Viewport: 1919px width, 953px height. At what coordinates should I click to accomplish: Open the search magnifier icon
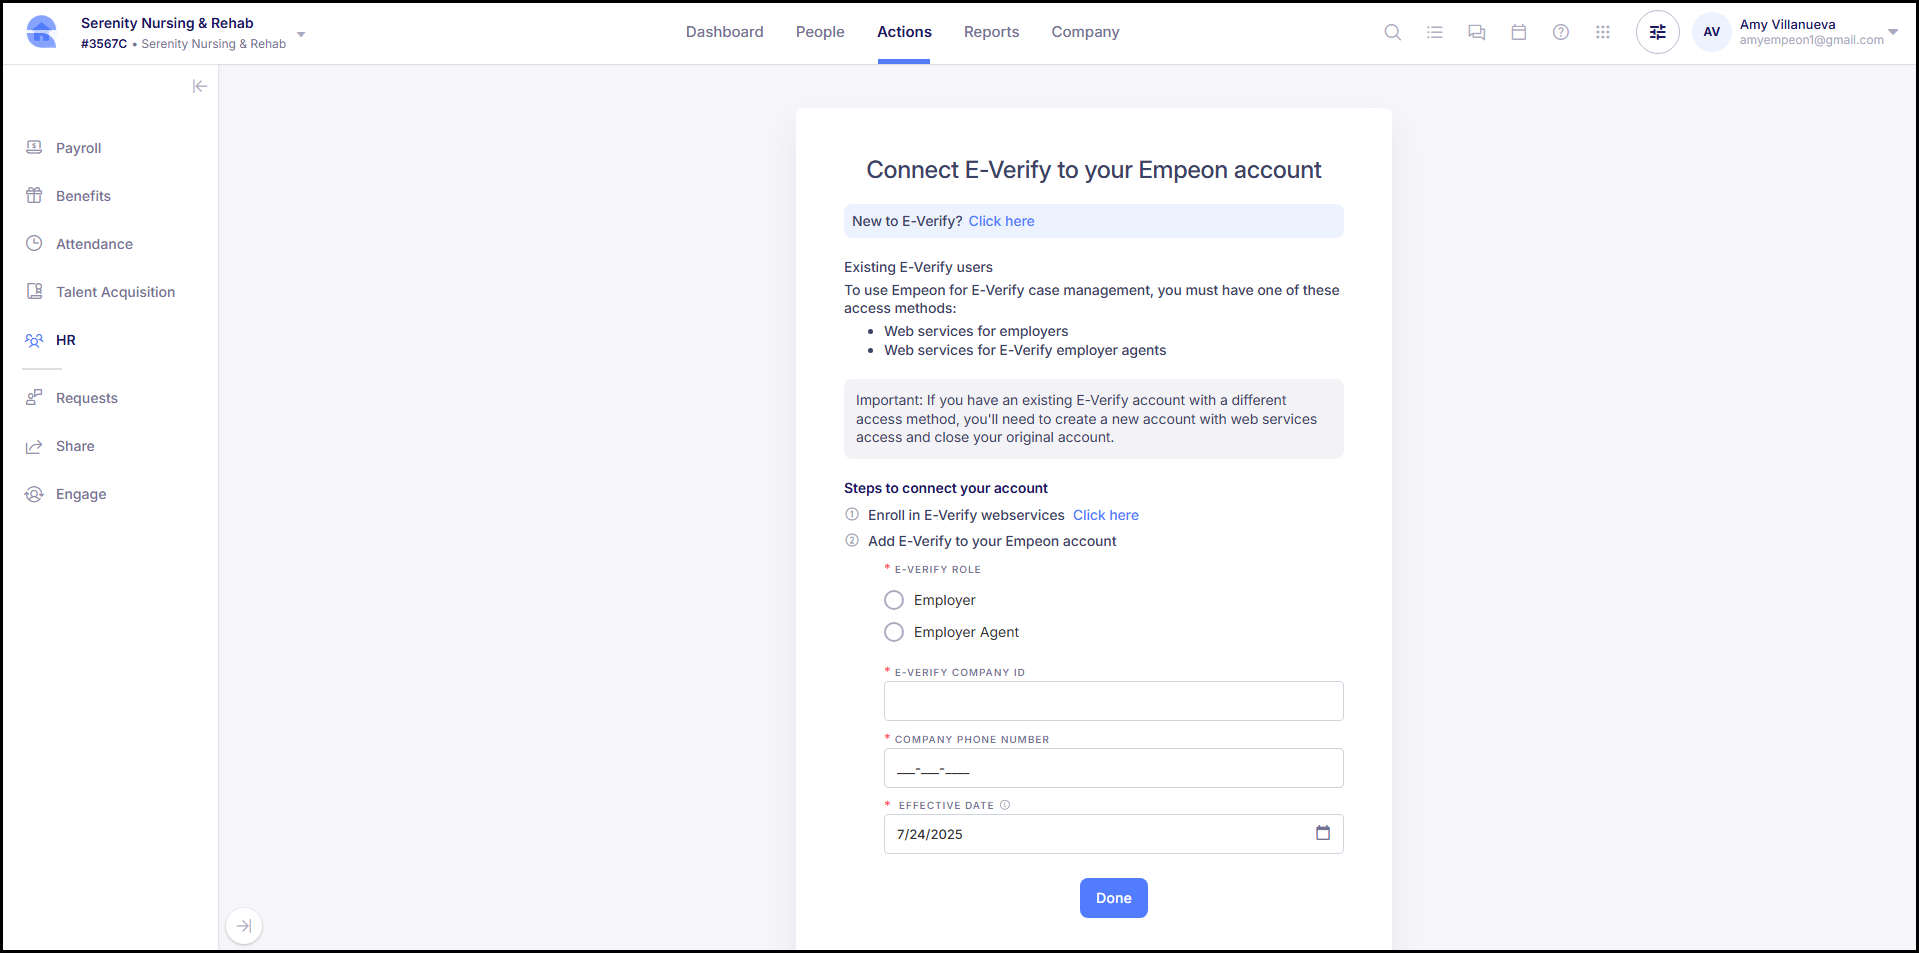tap(1392, 32)
